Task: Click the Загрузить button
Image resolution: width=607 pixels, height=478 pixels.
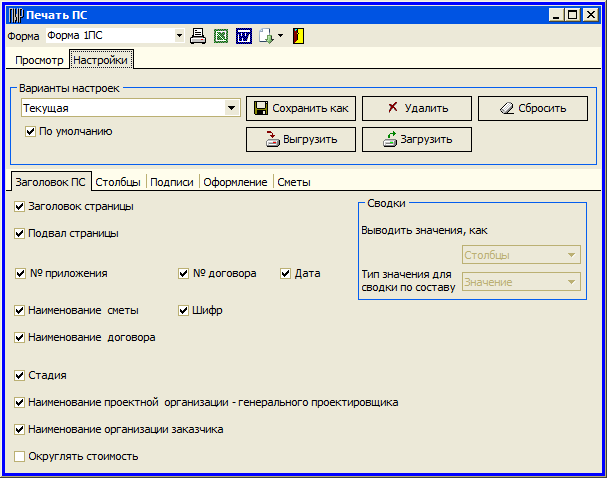Action: pos(416,140)
